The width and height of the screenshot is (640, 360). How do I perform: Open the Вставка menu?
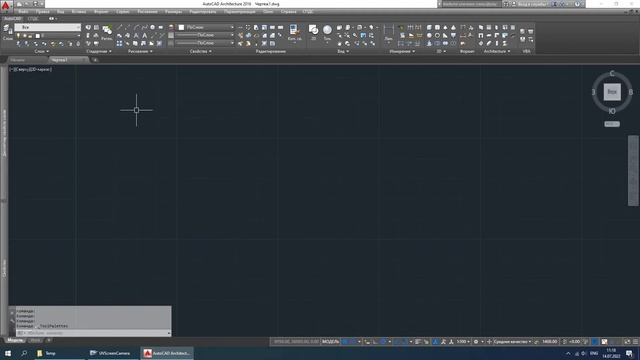79,12
